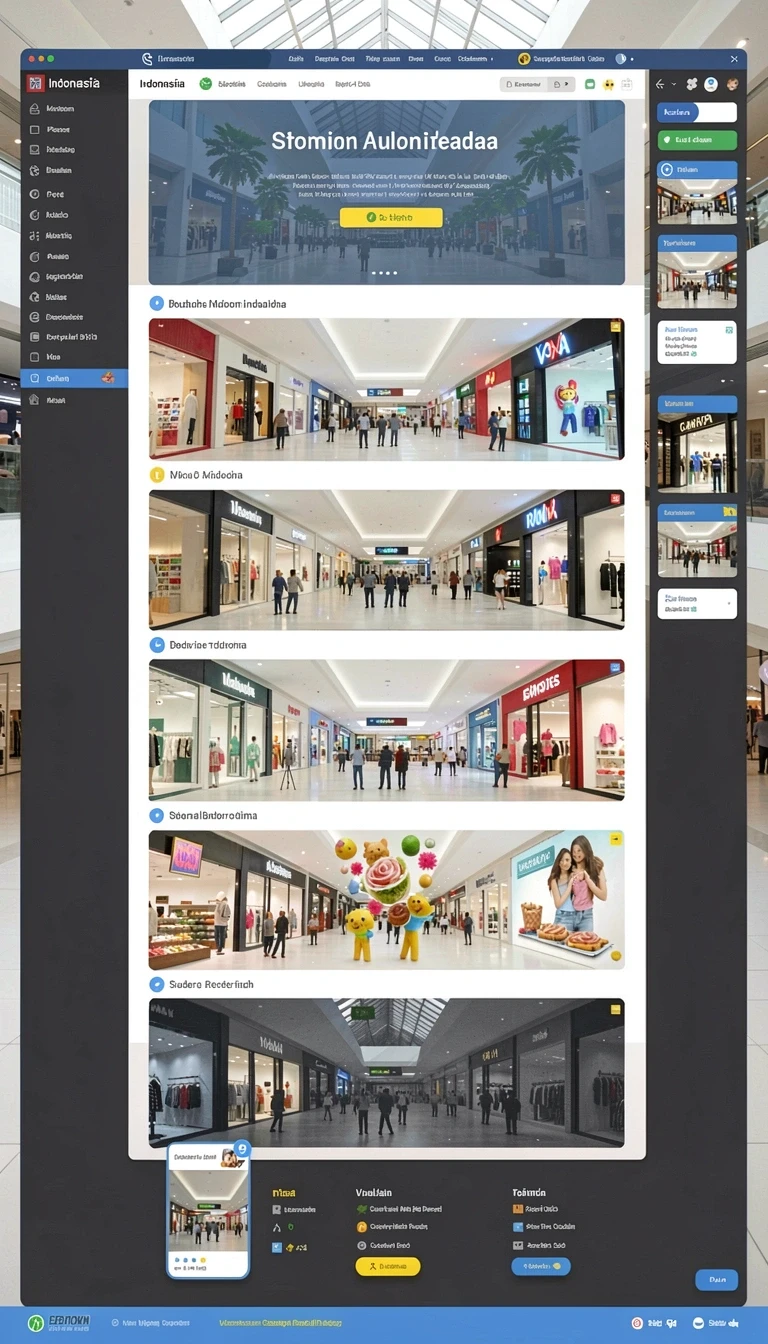
Task: Click yellow badge on cartoon mascots photo
Action: click(616, 839)
